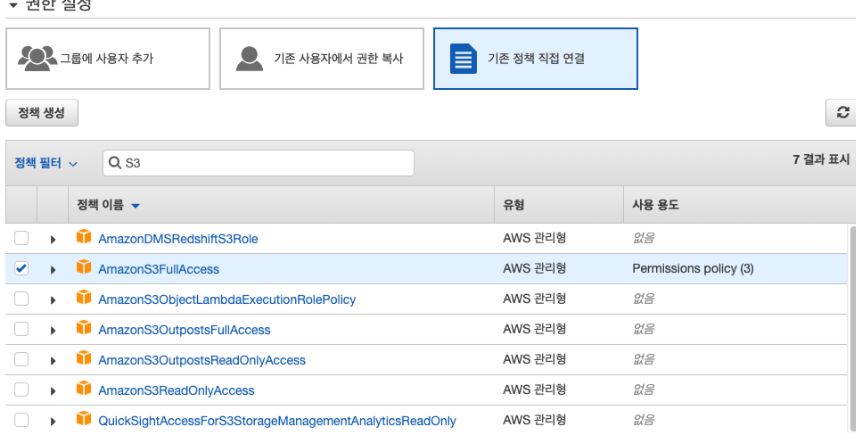856x433 pixels.
Task: Click the Permissions policy (3) cell
Action: [693, 268]
